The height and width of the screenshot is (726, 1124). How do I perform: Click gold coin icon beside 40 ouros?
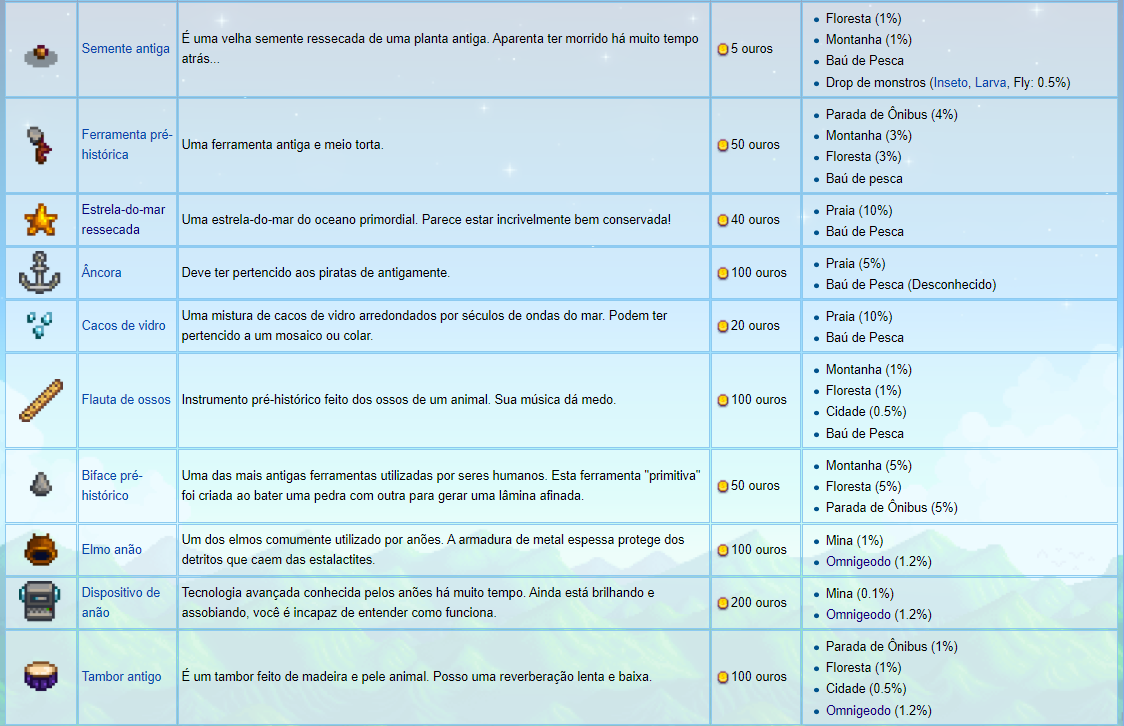(x=723, y=220)
